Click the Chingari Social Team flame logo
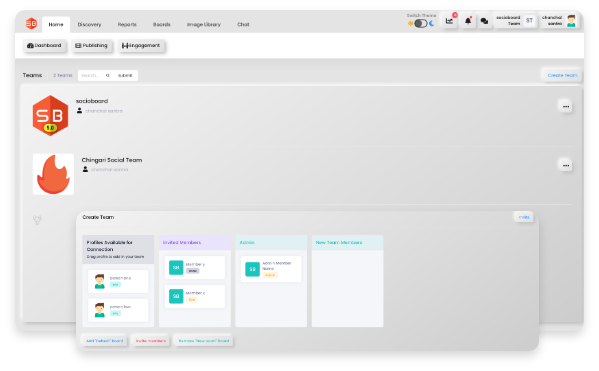This screenshot has height=371, width=599. (x=53, y=174)
